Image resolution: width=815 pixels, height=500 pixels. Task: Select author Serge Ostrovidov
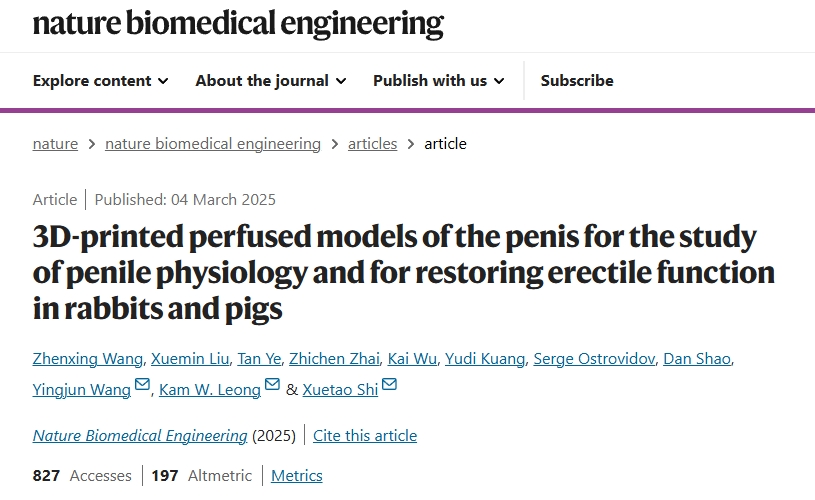tap(593, 359)
